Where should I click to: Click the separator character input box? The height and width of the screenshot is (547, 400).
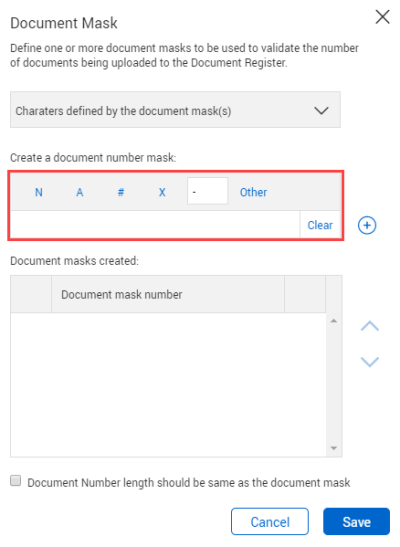click(207, 191)
